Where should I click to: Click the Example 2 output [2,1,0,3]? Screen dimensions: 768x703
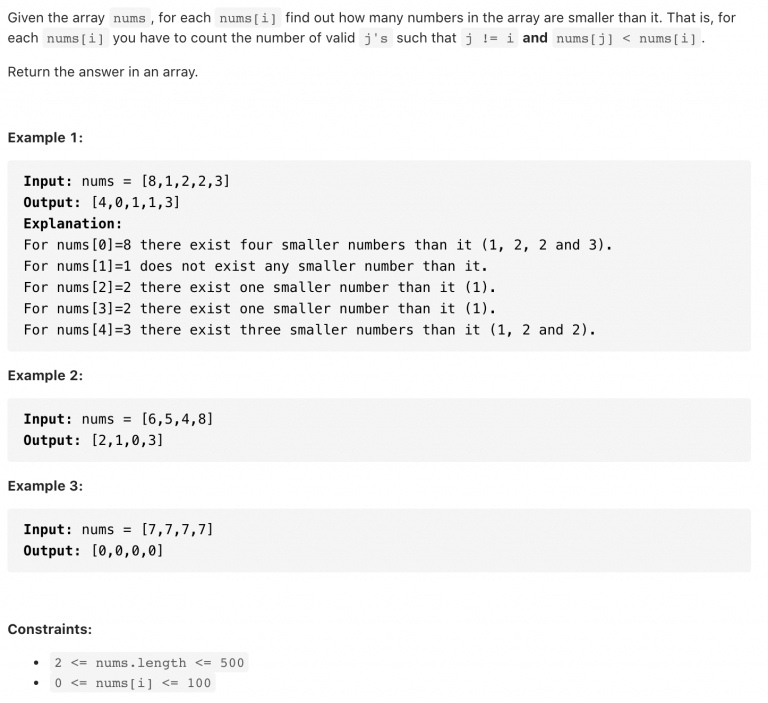point(127,440)
